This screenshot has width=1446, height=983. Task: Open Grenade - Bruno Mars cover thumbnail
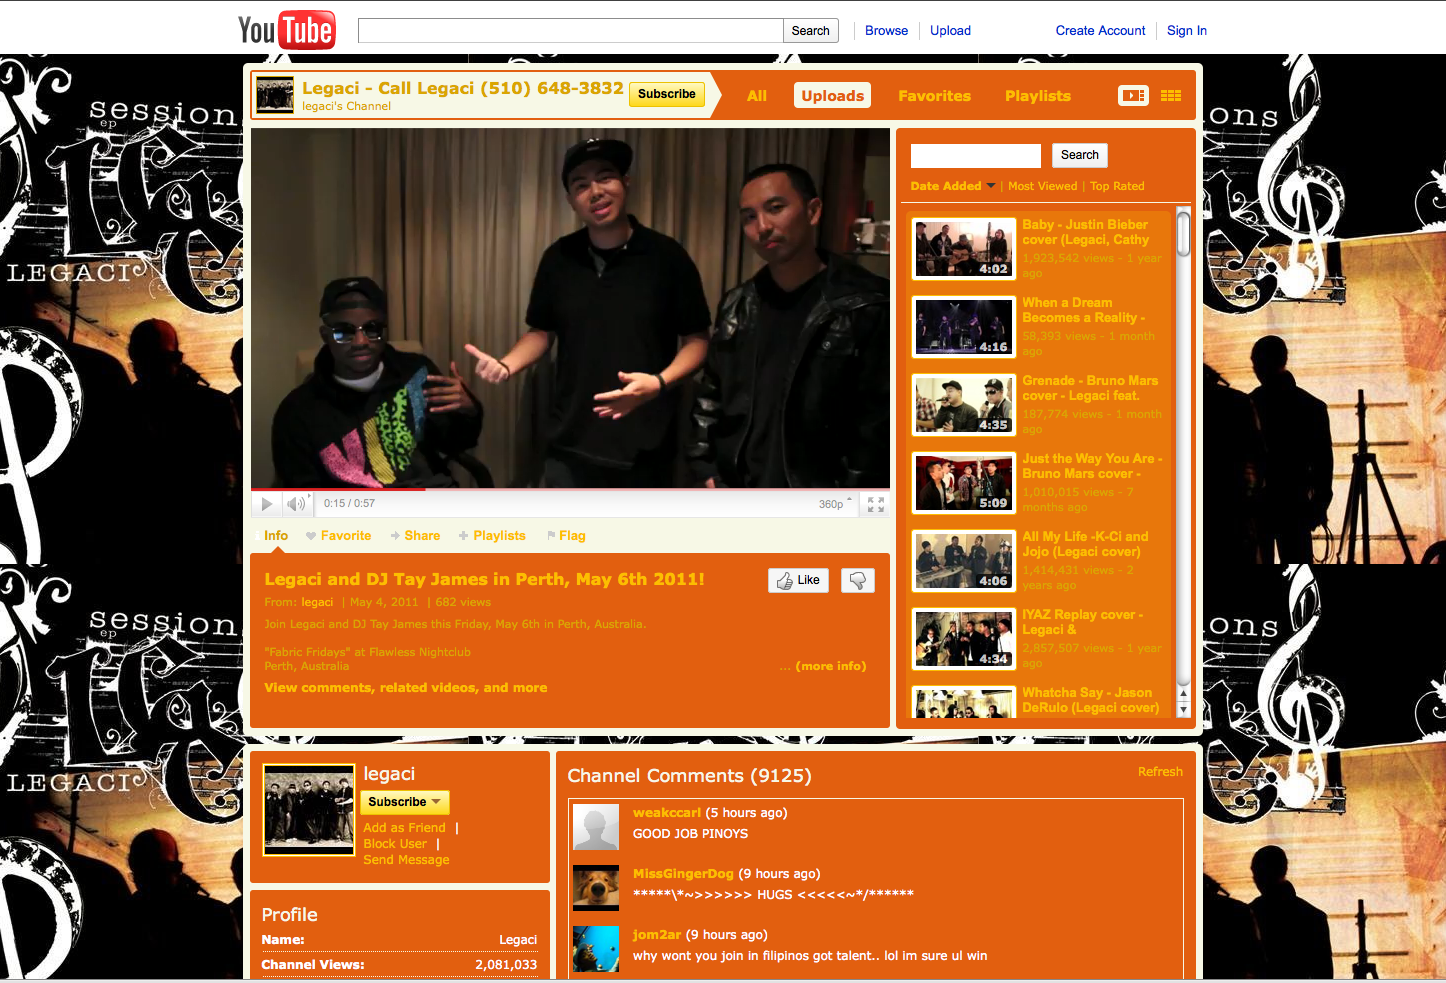pyautogui.click(x=964, y=404)
